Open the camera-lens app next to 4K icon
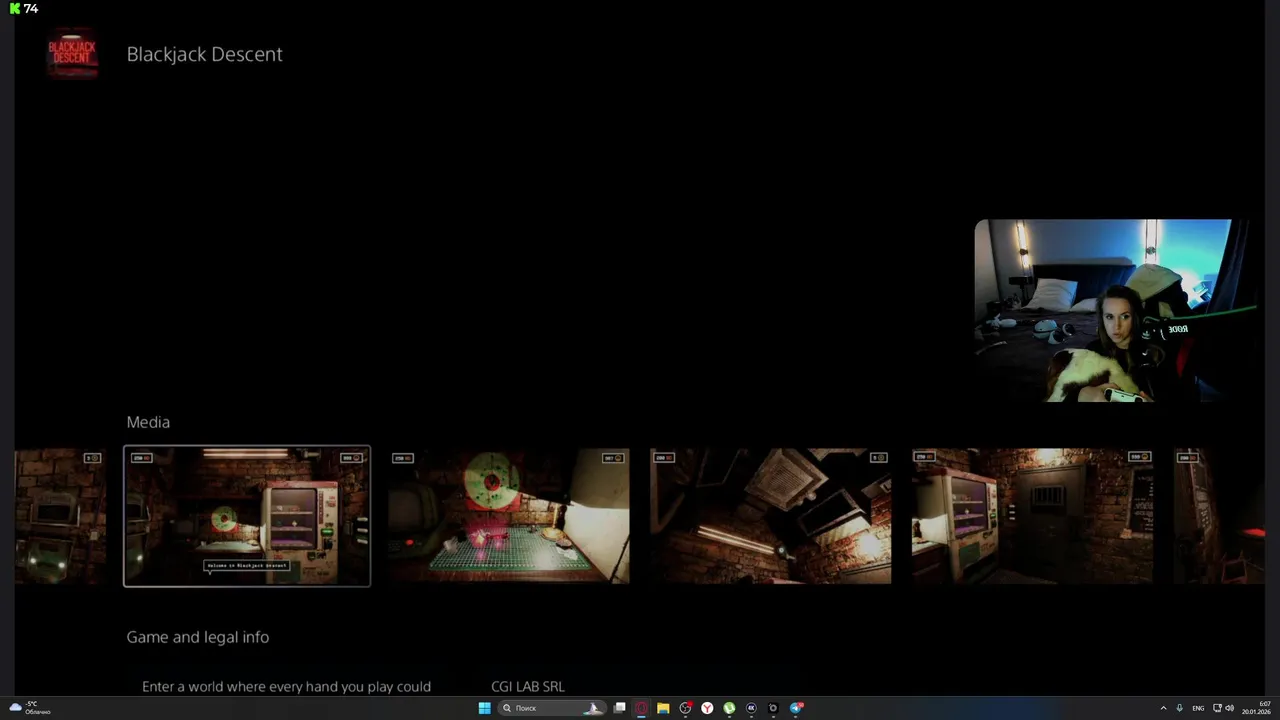The image size is (1280, 720). 773,708
